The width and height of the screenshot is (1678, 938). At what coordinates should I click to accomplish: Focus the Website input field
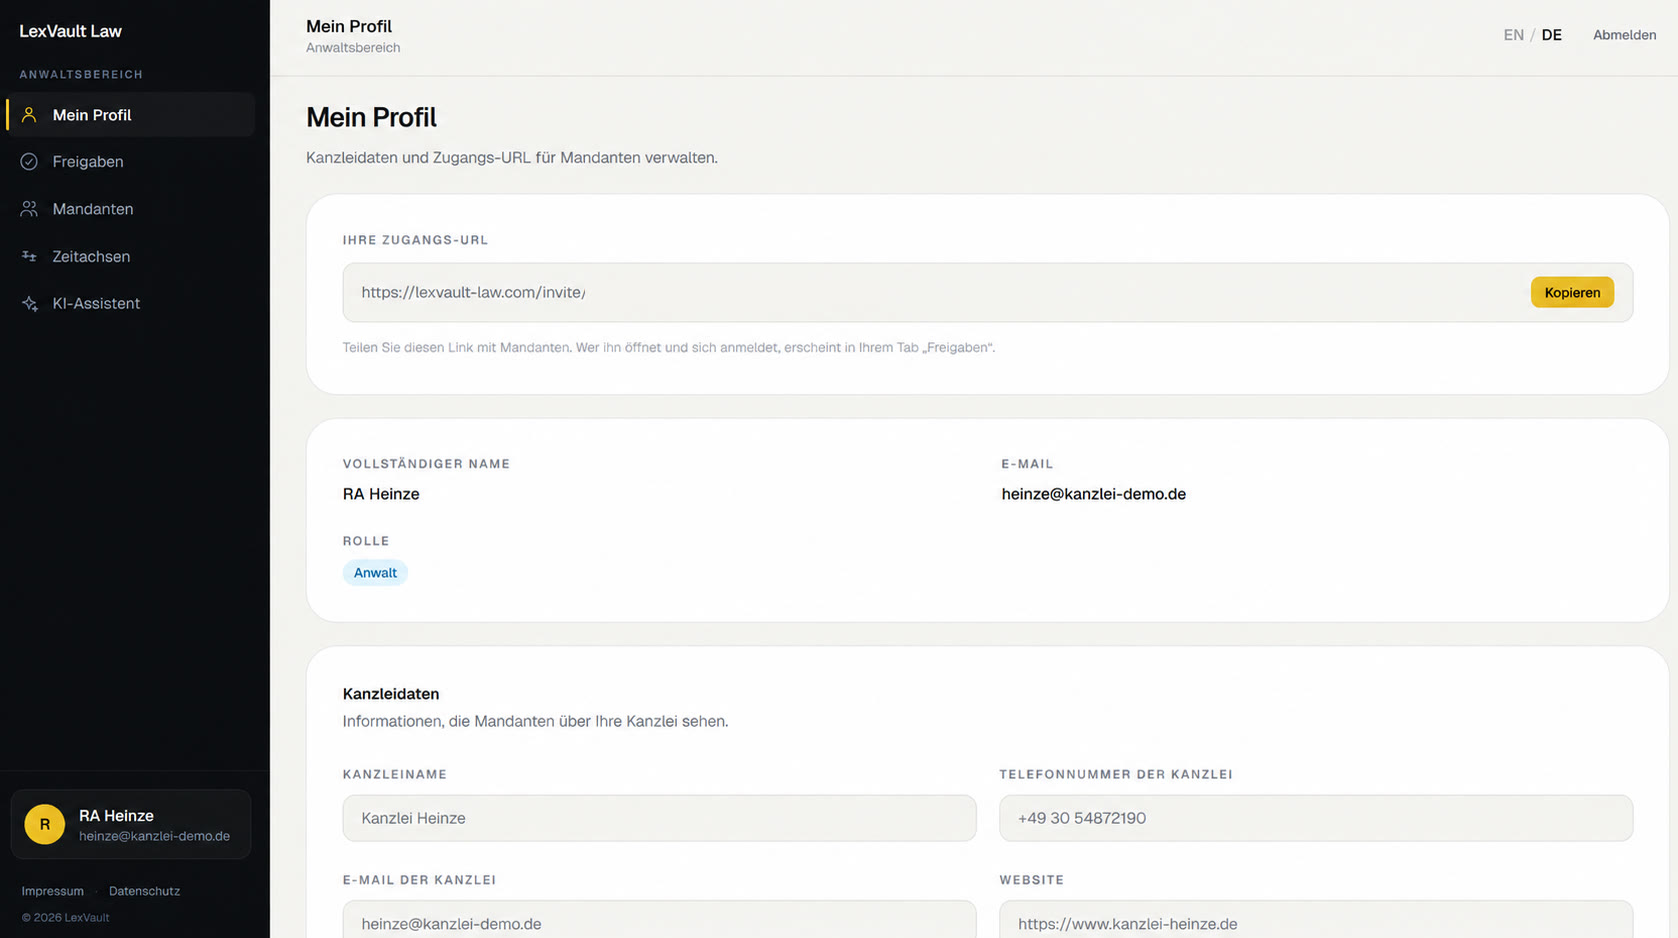[x=1316, y=920]
